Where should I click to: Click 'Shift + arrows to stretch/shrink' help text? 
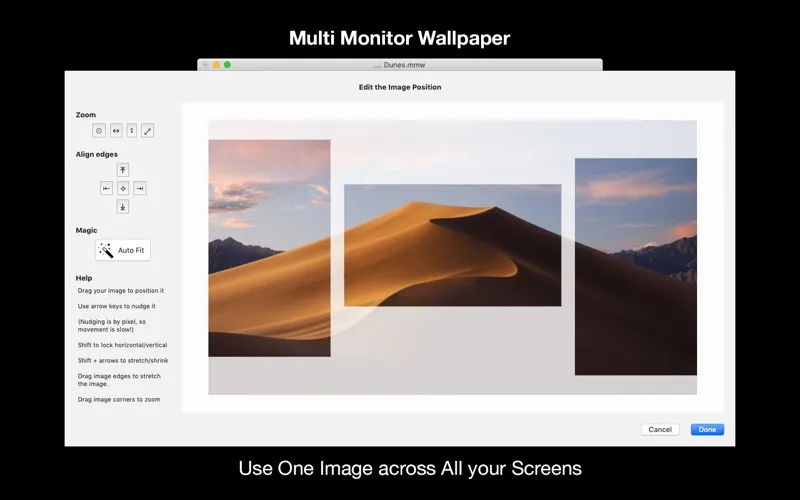123,360
